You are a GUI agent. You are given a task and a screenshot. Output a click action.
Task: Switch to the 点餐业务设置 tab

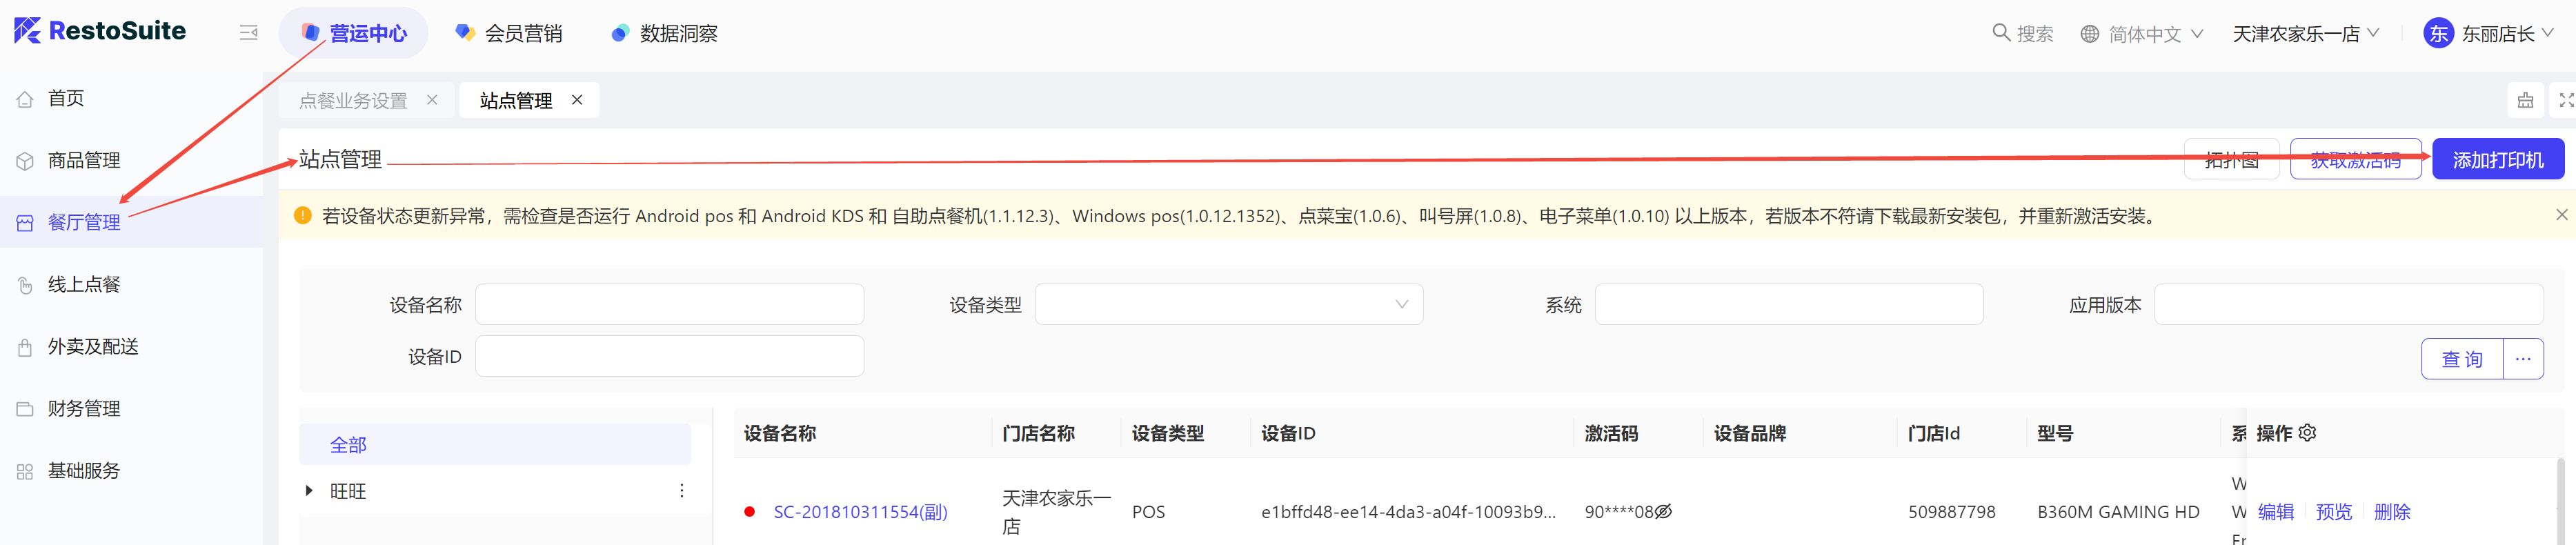353,101
